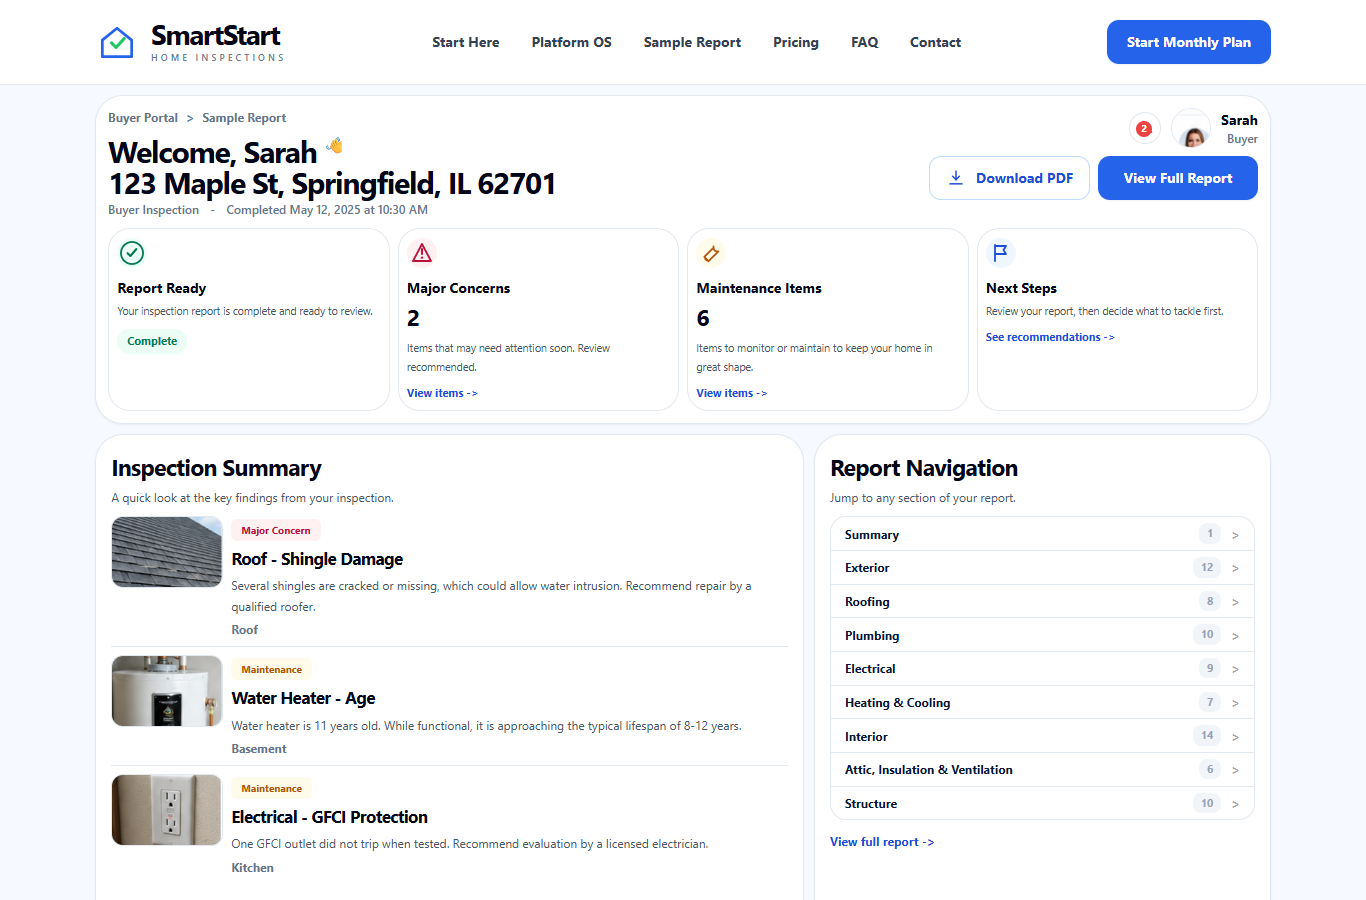Click the SmartStart house logo icon
The width and height of the screenshot is (1366, 900).
tap(117, 42)
